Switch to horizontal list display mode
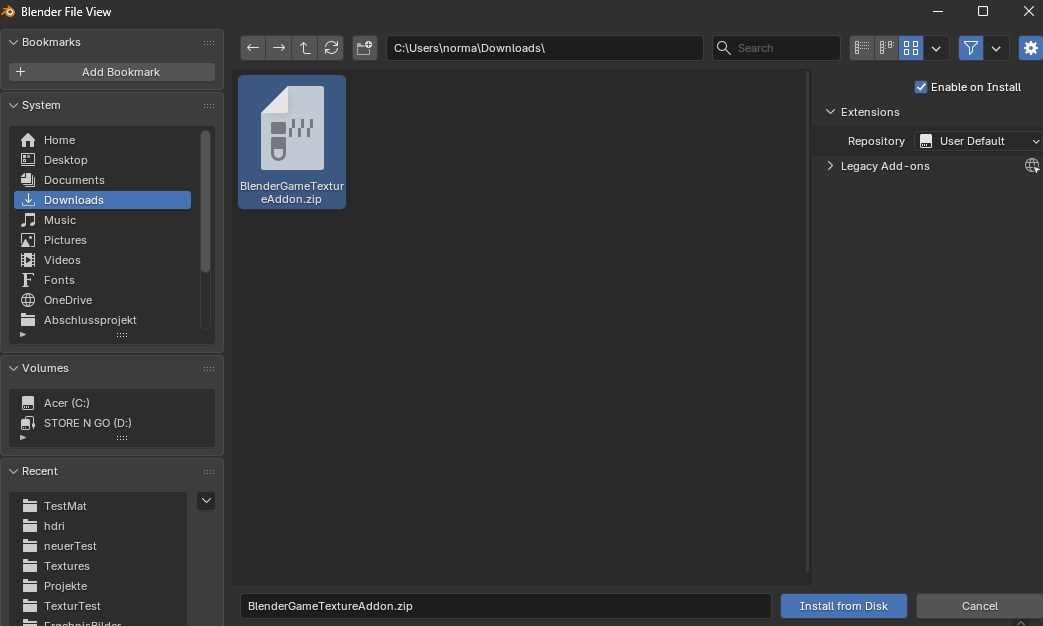Viewport: 1043px width, 626px height. [887, 48]
